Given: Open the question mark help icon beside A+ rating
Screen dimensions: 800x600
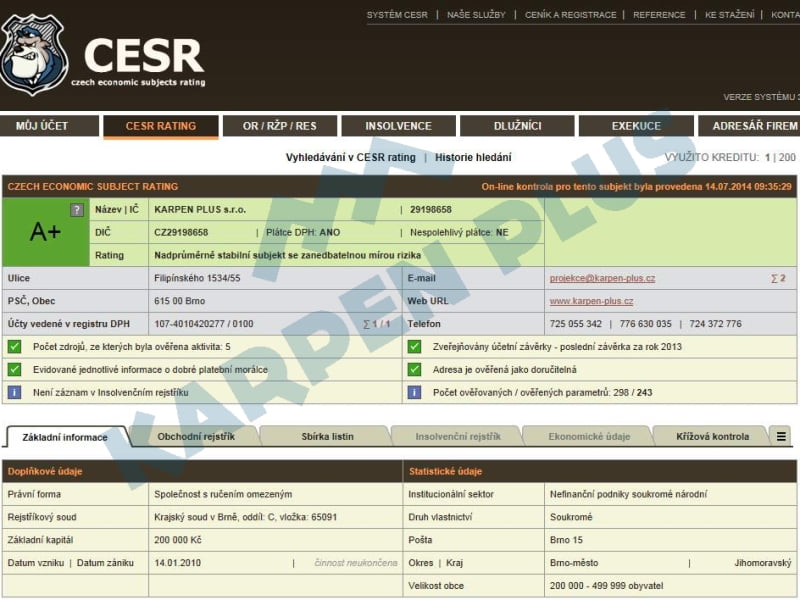Looking at the screenshot, I should pos(77,210).
